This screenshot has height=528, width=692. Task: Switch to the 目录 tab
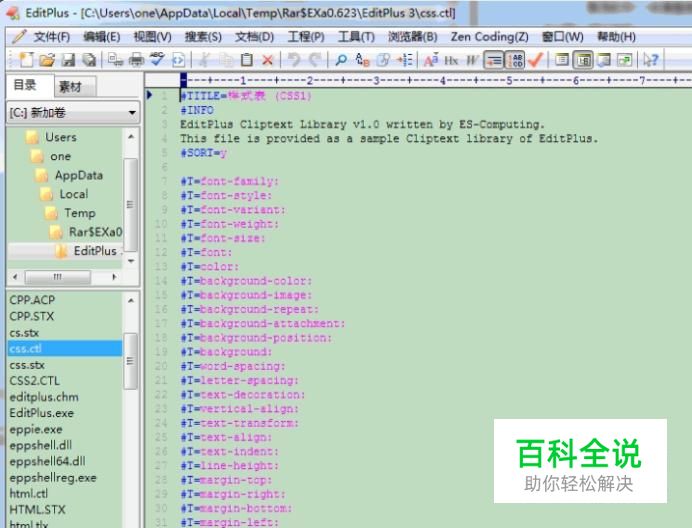[x=29, y=85]
